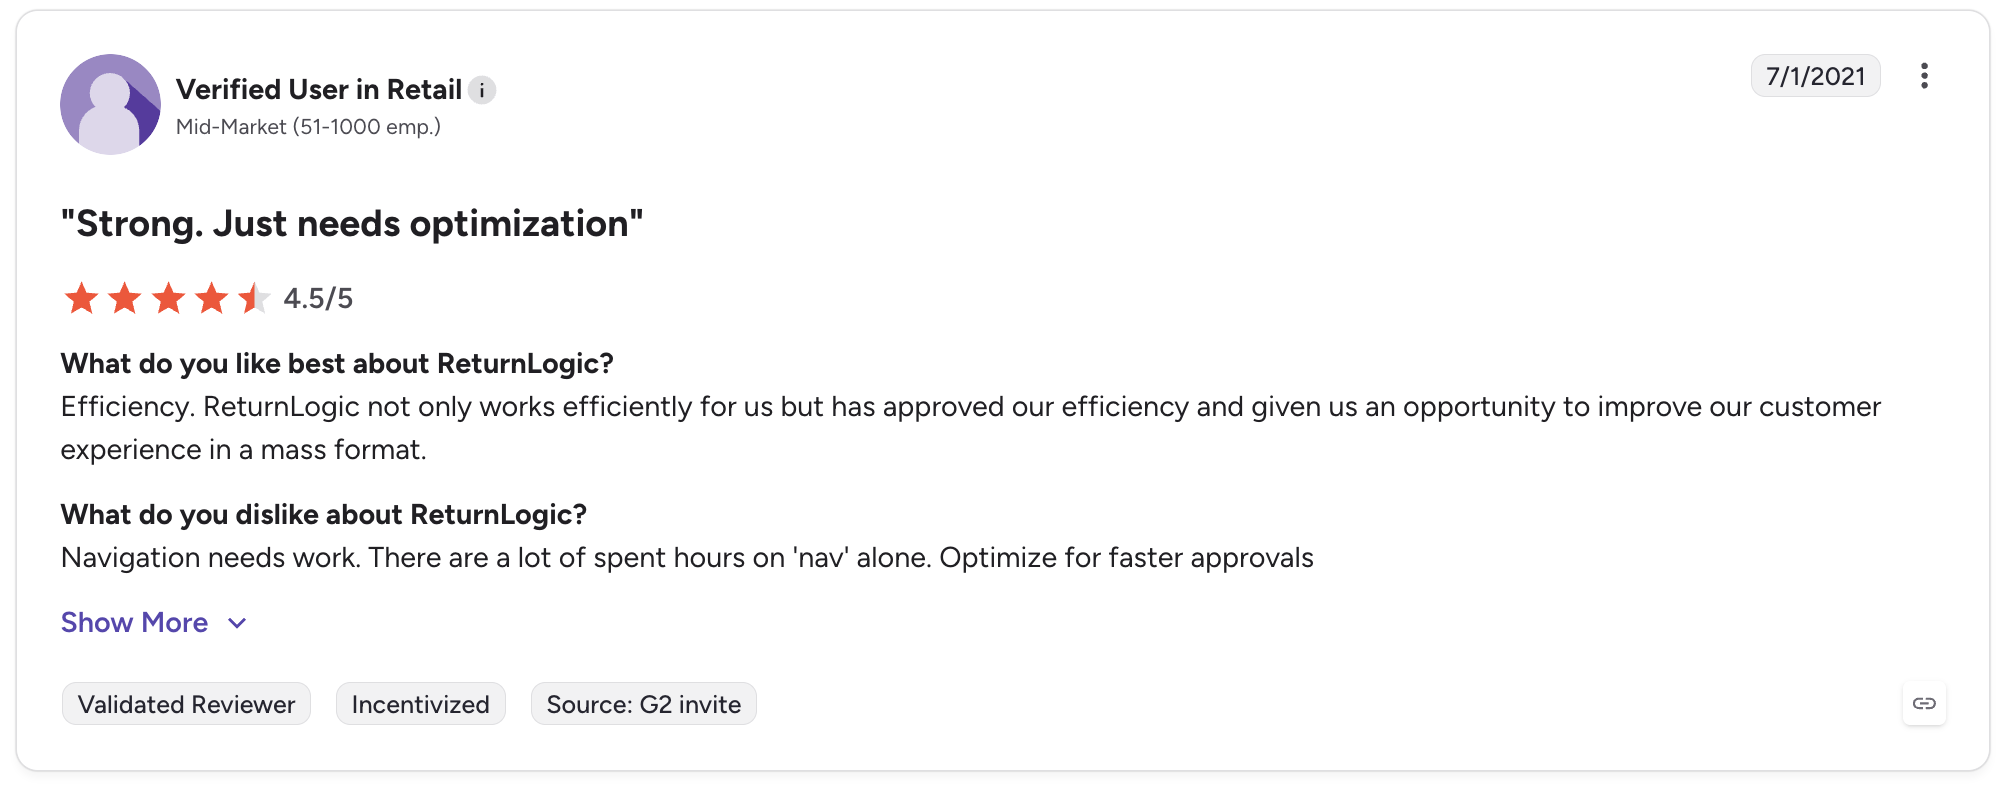Image resolution: width=2006 pixels, height=794 pixels.
Task: Click the info icon beside Verified User
Action: pos(482,90)
